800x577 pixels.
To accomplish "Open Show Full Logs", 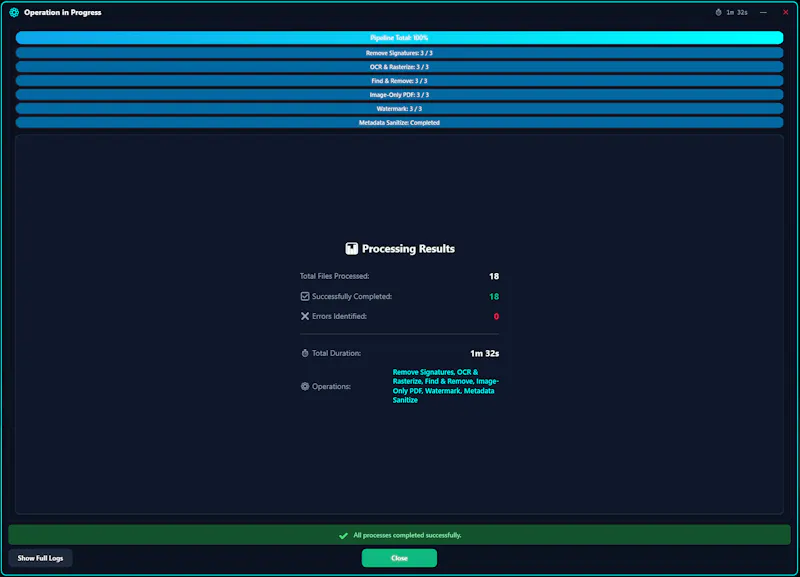I will pos(40,558).
